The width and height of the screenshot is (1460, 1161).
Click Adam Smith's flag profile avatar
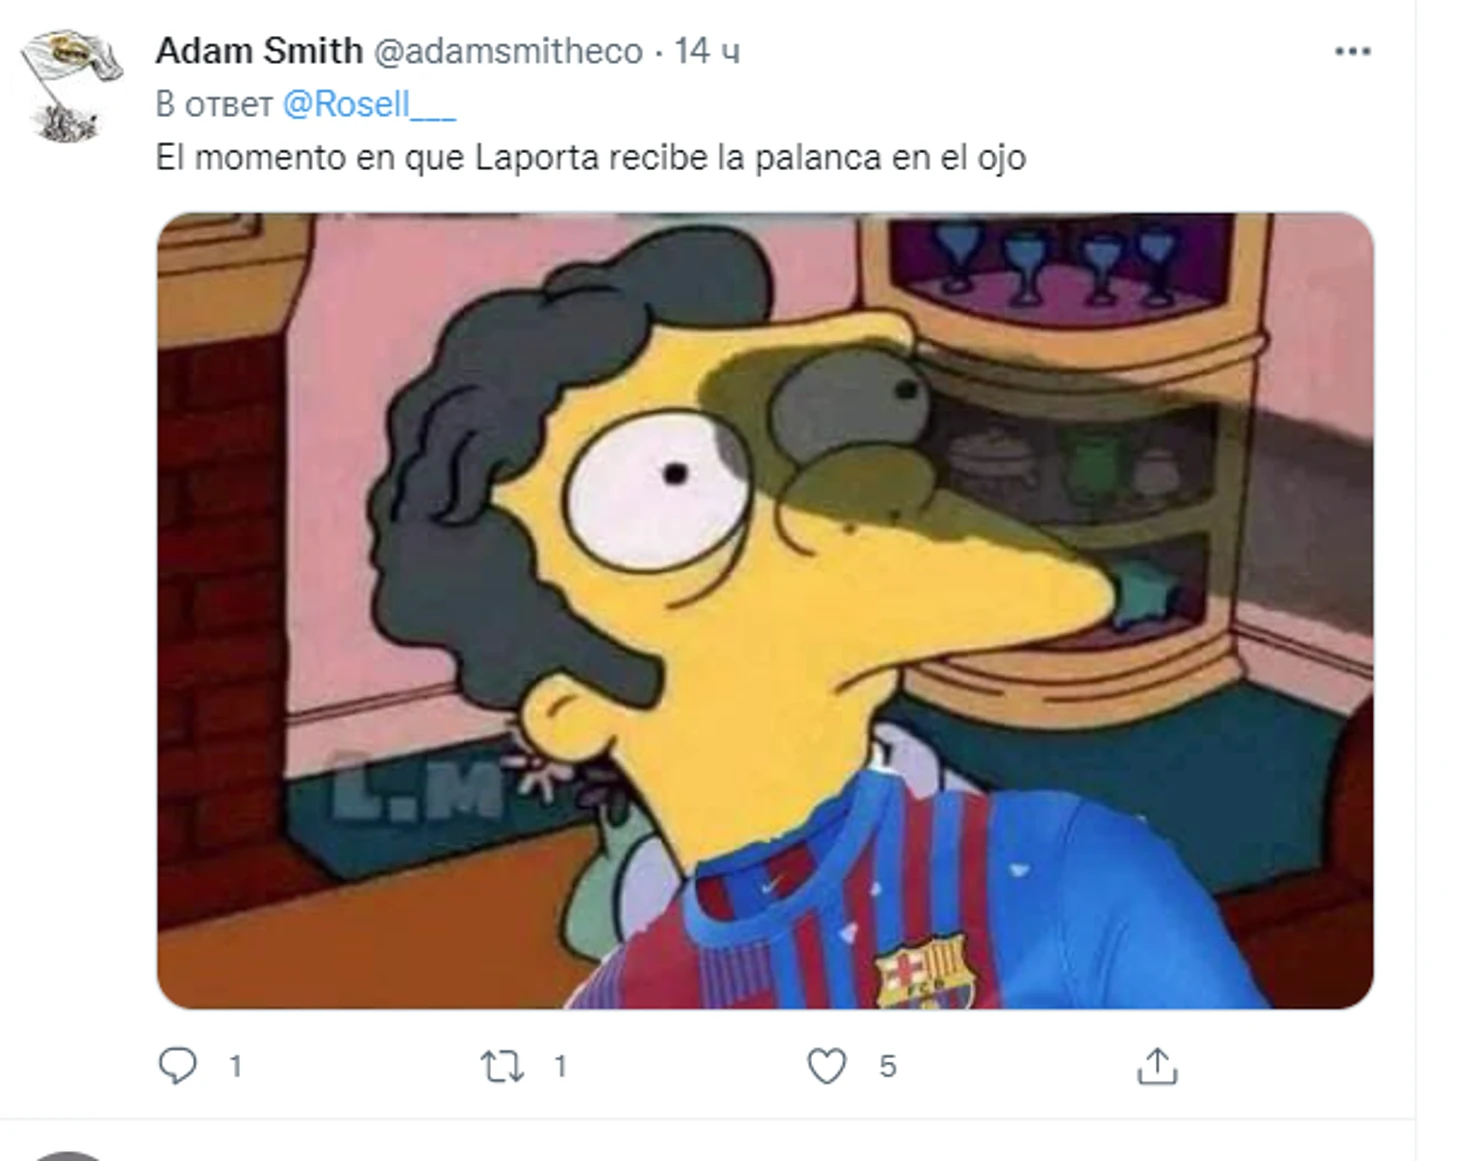point(70,86)
